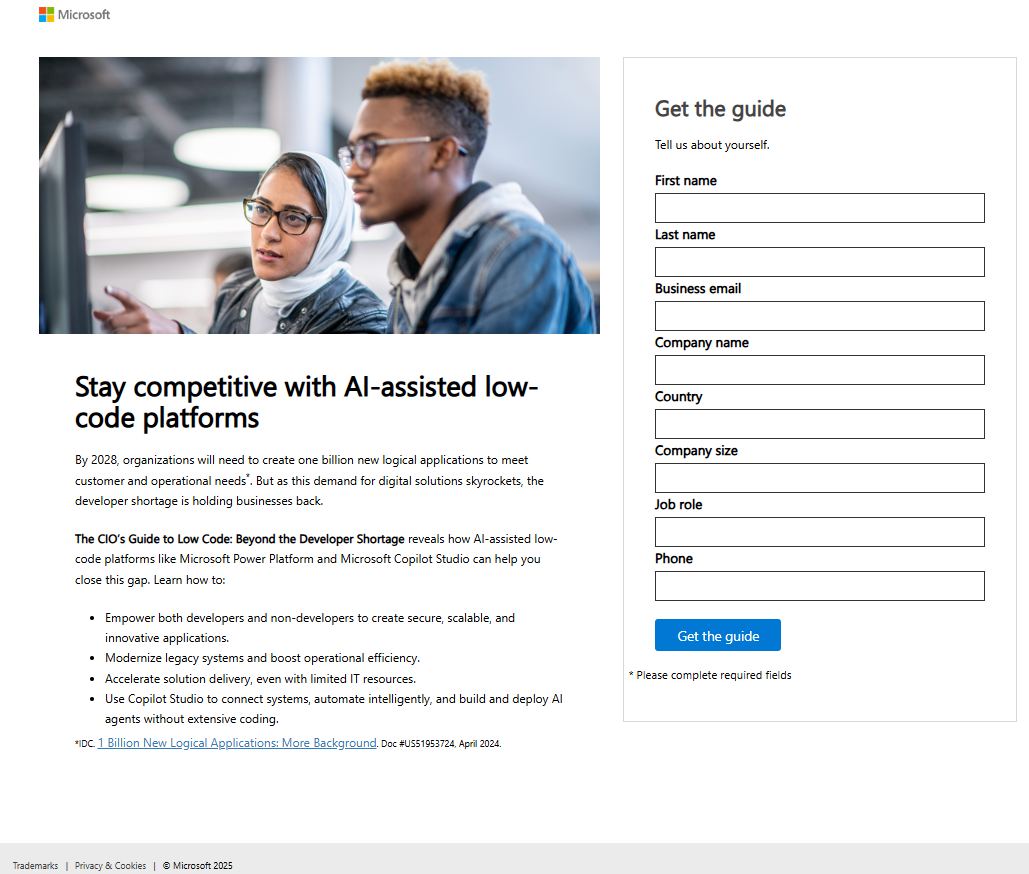Focus the First name input field
Screen dimensions: 1029x874
click(819, 208)
